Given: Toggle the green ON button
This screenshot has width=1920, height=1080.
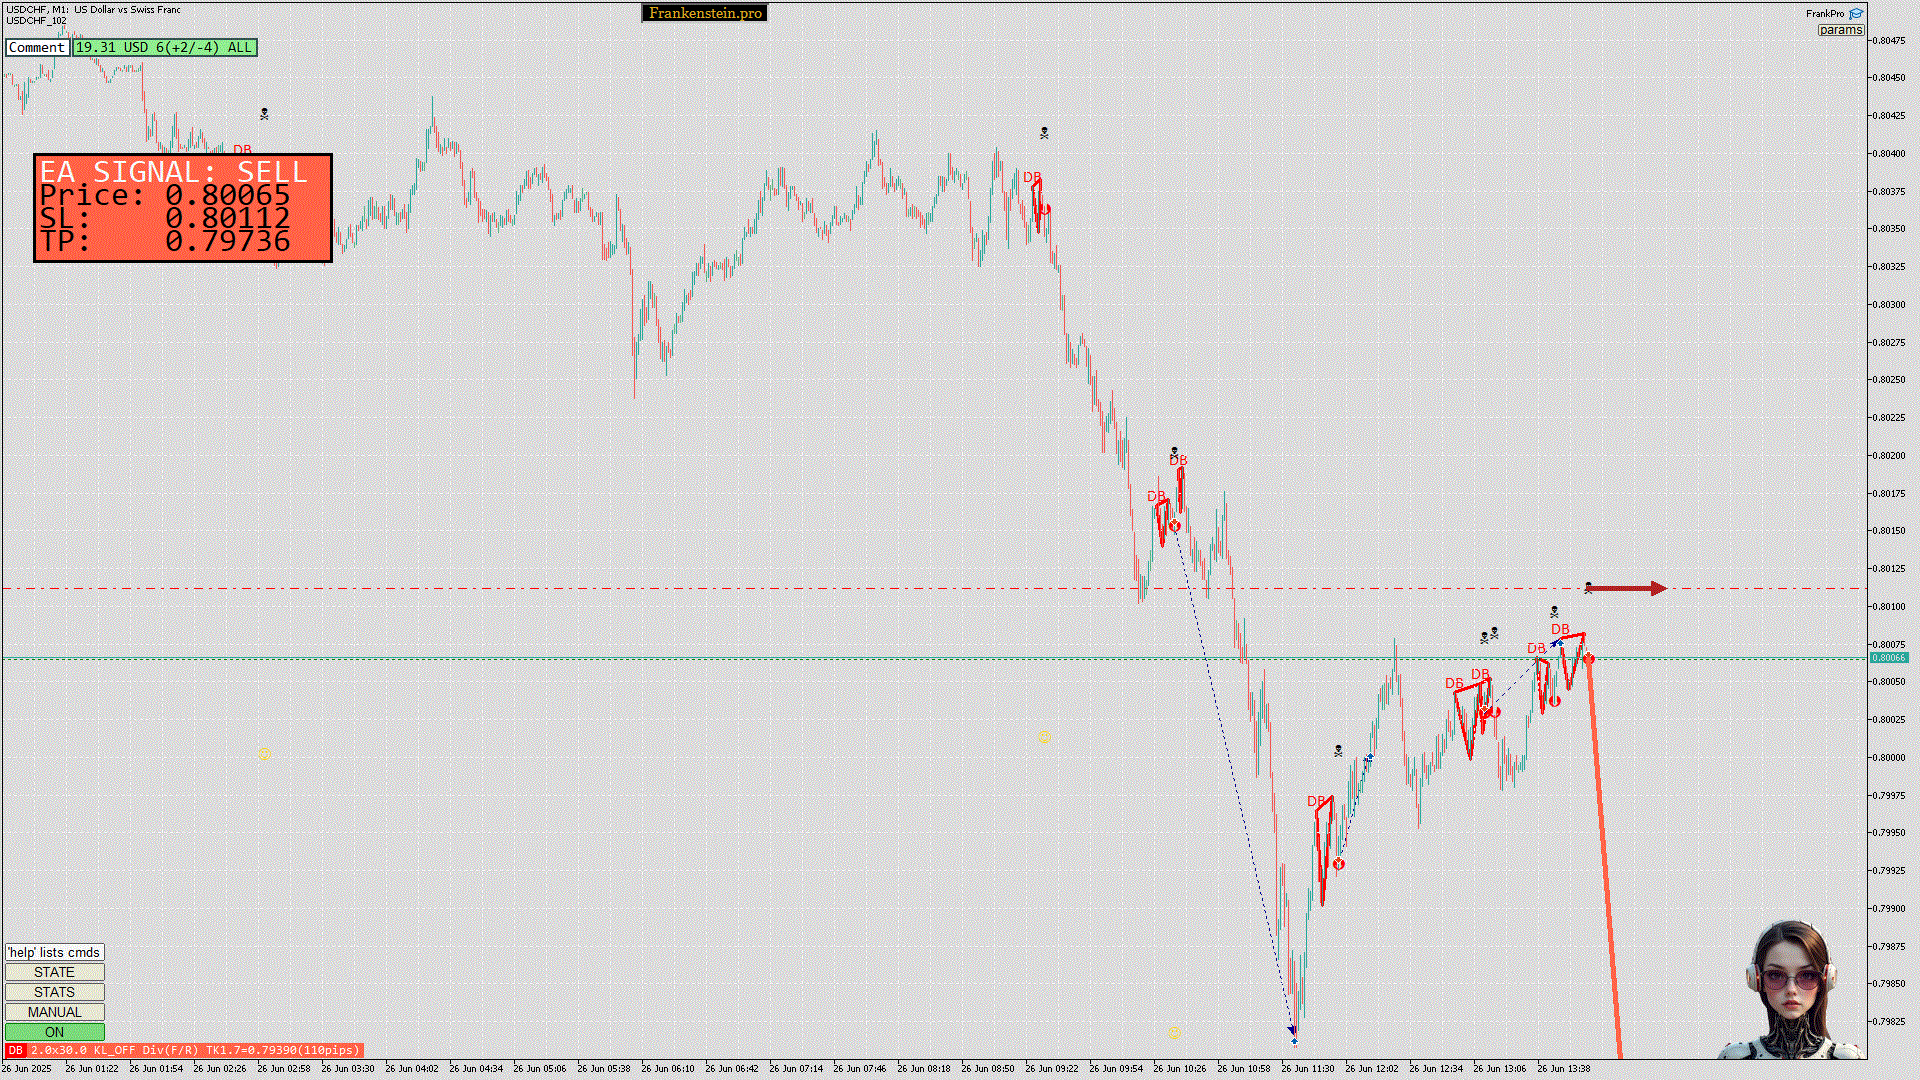Looking at the screenshot, I should pyautogui.click(x=54, y=1032).
